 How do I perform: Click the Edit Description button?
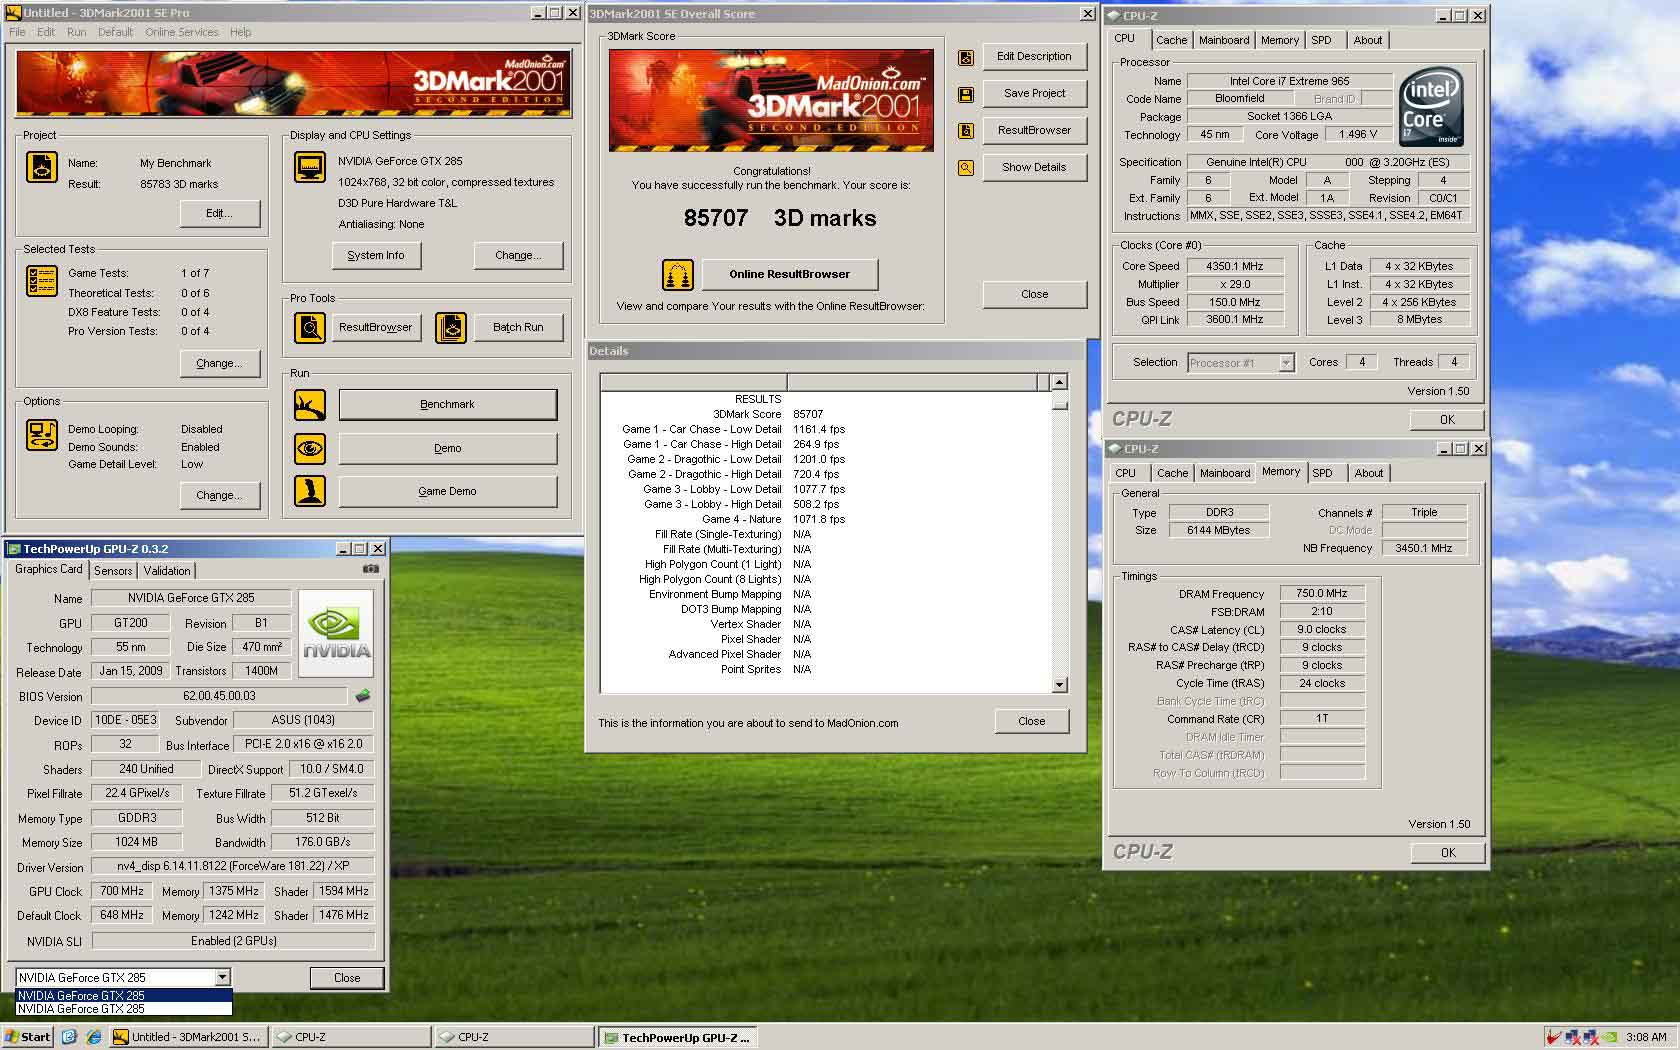point(1034,57)
